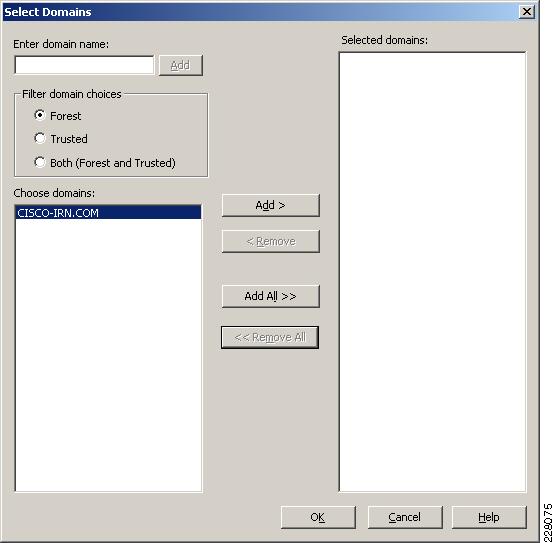Click the << Remove All button
Screen dimensions: 553x543
pos(270,337)
